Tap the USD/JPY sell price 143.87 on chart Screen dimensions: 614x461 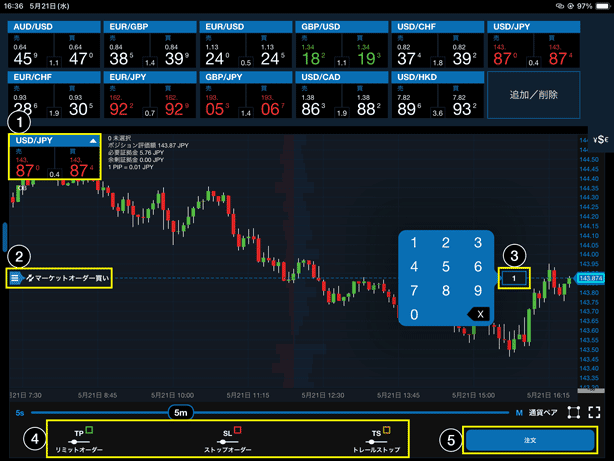point(27,166)
